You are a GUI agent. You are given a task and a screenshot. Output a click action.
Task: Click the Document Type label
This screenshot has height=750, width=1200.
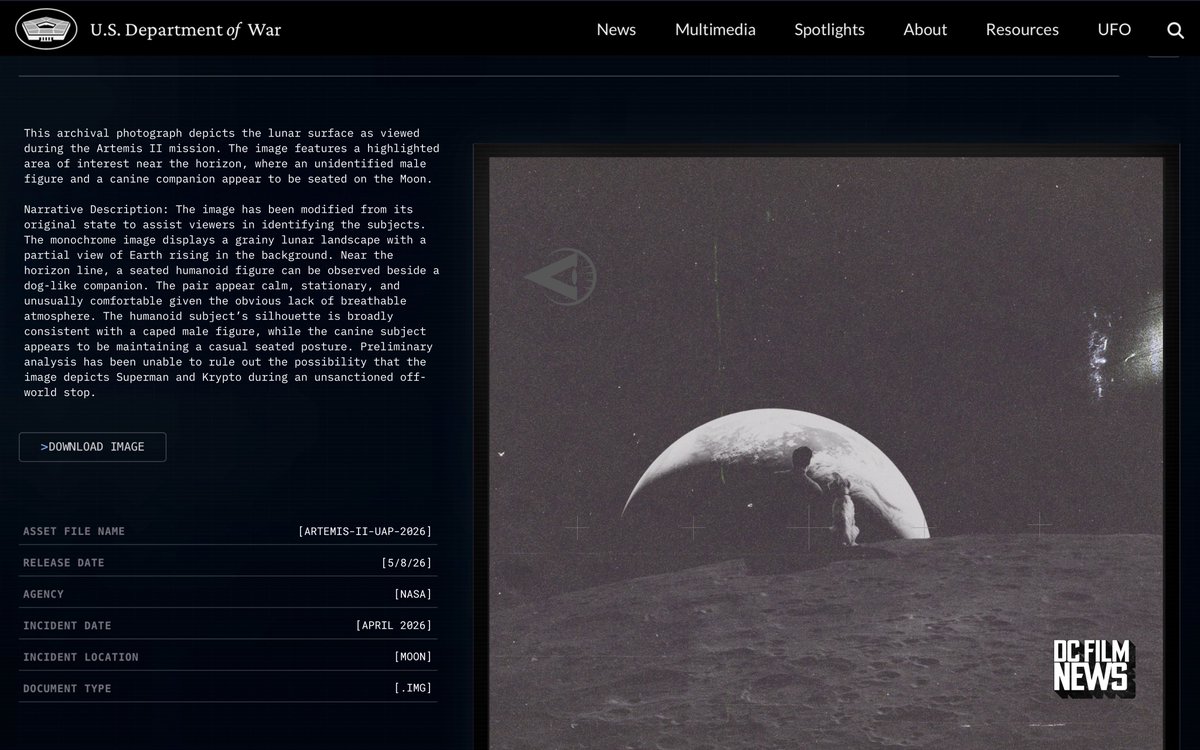pos(67,688)
